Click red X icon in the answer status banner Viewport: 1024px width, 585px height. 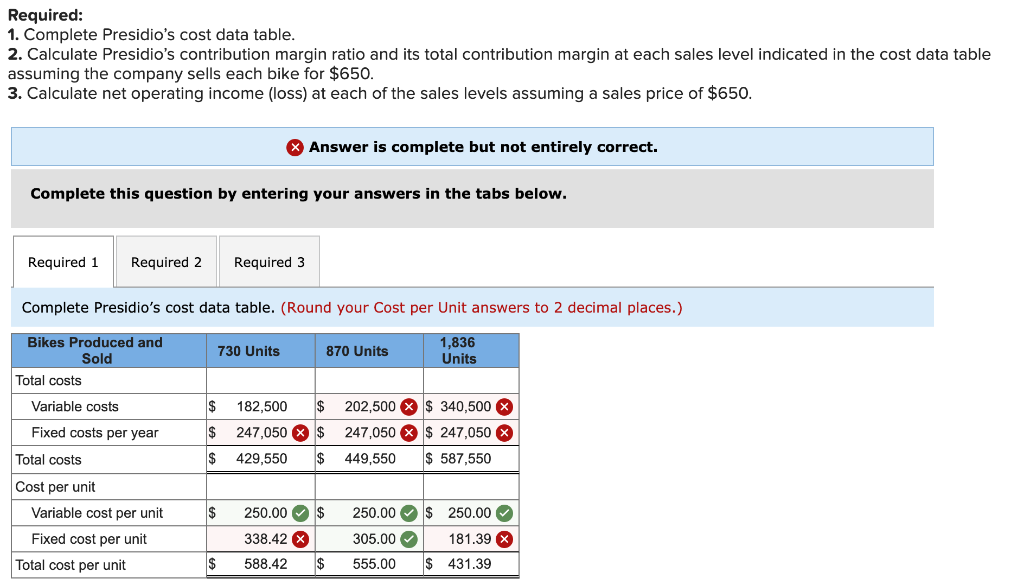click(294, 146)
